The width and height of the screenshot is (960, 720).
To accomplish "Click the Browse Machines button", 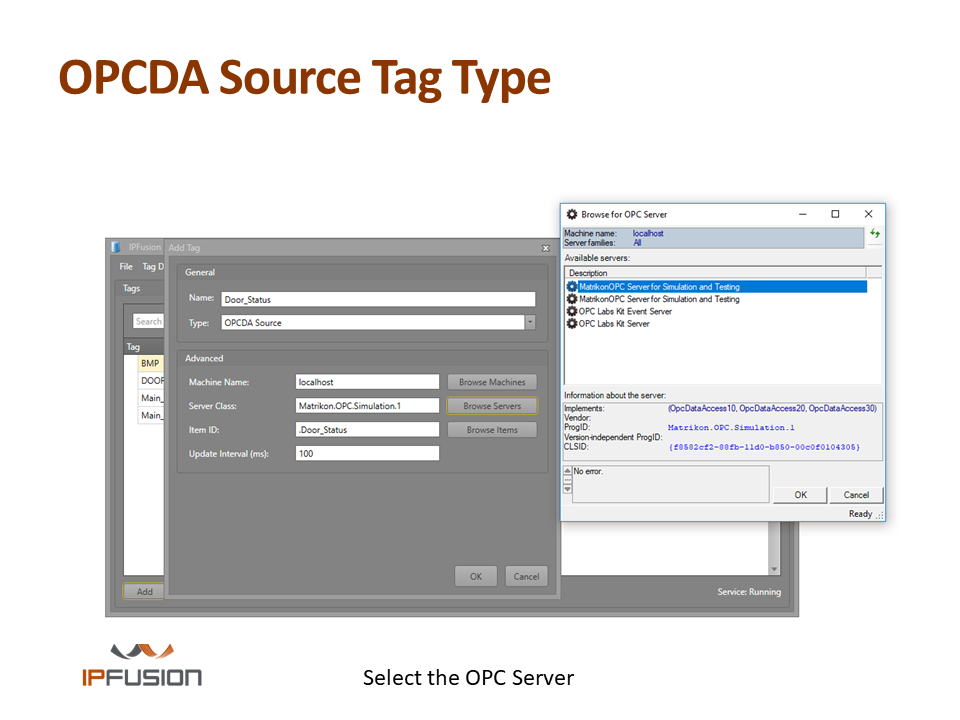I will (x=492, y=381).
